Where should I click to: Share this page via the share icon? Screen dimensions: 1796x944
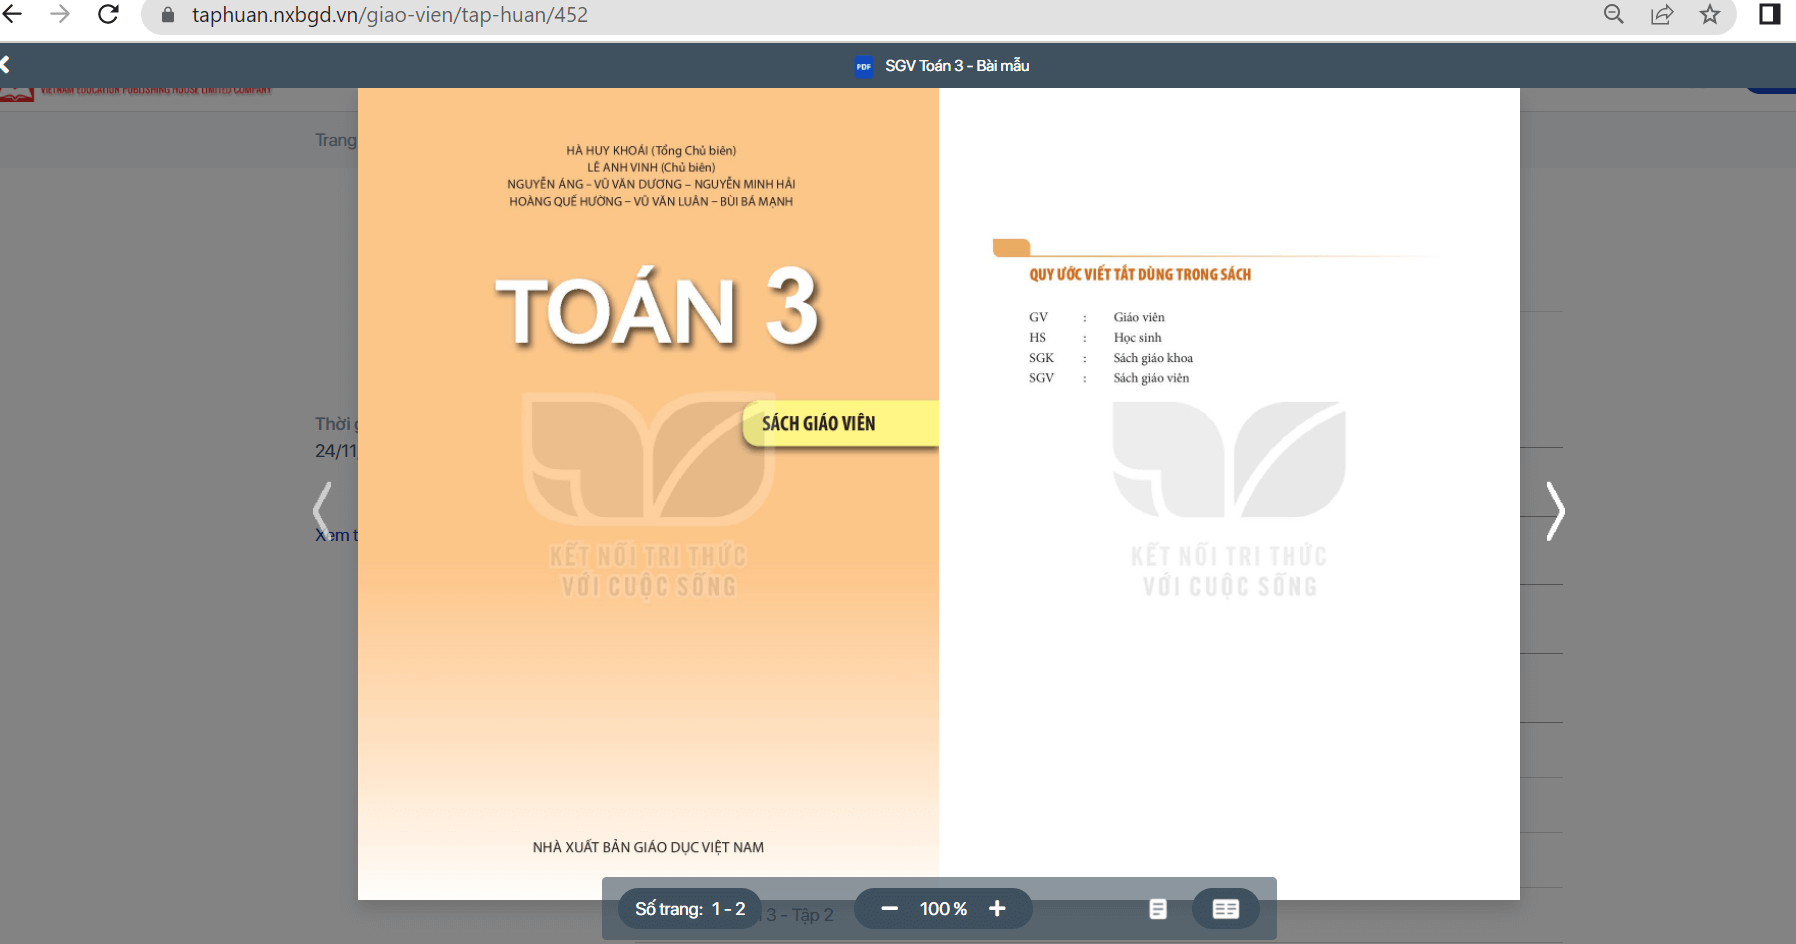point(1662,14)
